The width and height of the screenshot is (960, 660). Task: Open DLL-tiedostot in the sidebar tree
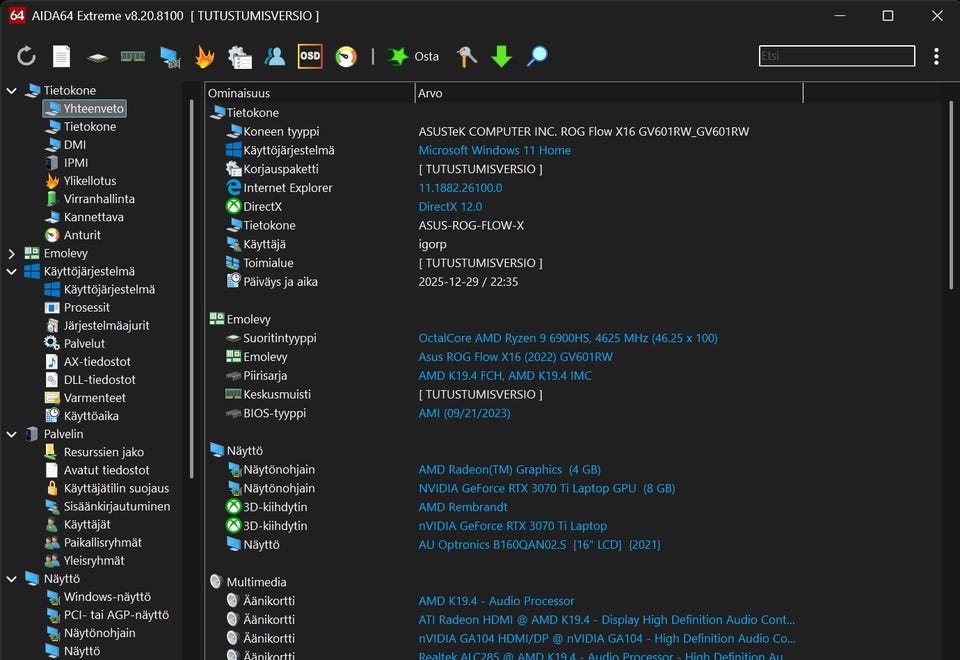99,380
